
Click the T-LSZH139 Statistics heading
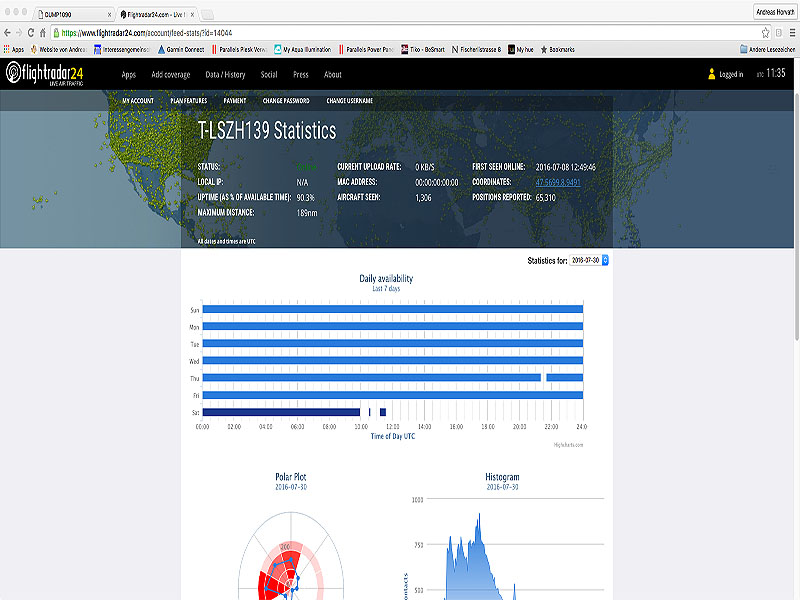tap(267, 131)
